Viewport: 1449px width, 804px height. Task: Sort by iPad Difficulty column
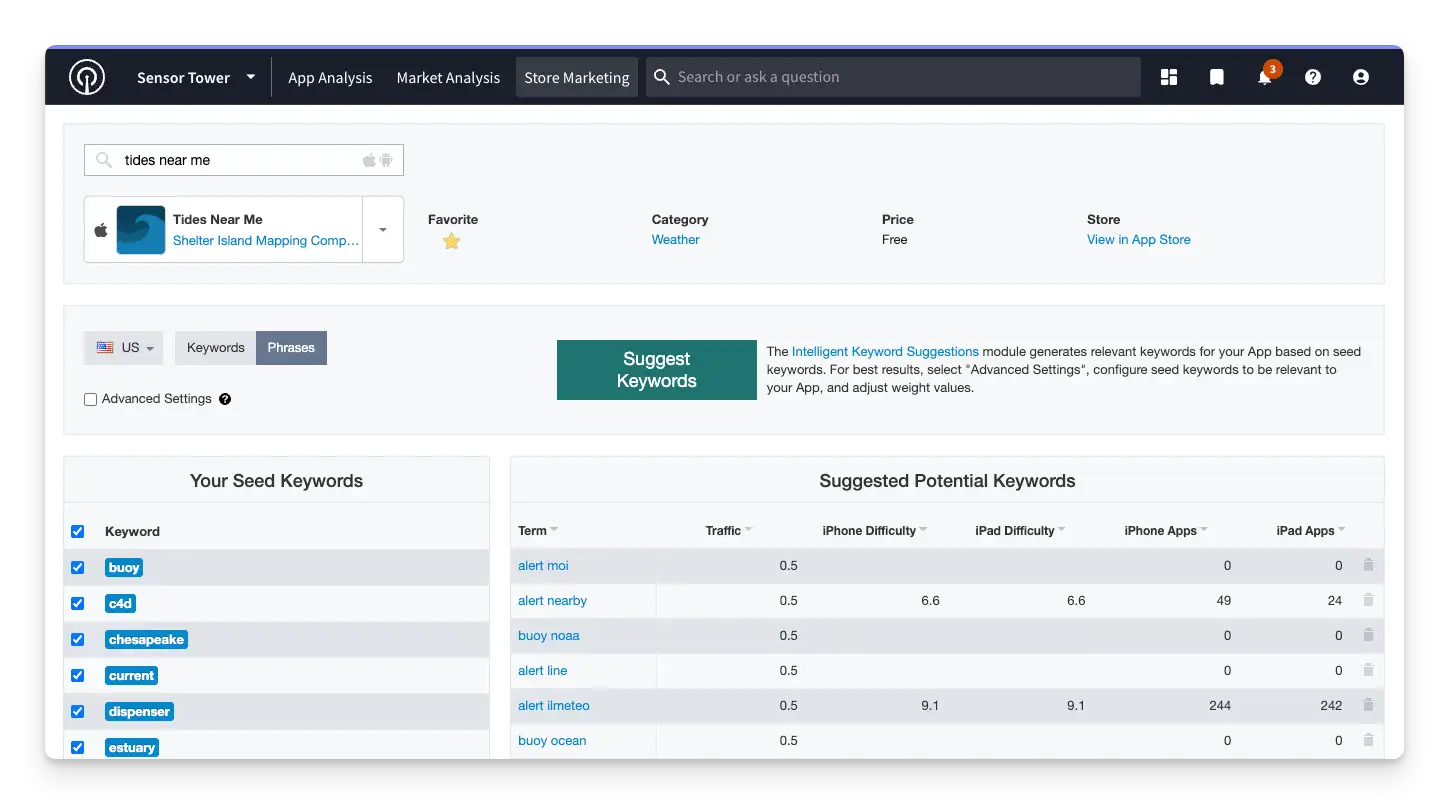coord(1020,530)
